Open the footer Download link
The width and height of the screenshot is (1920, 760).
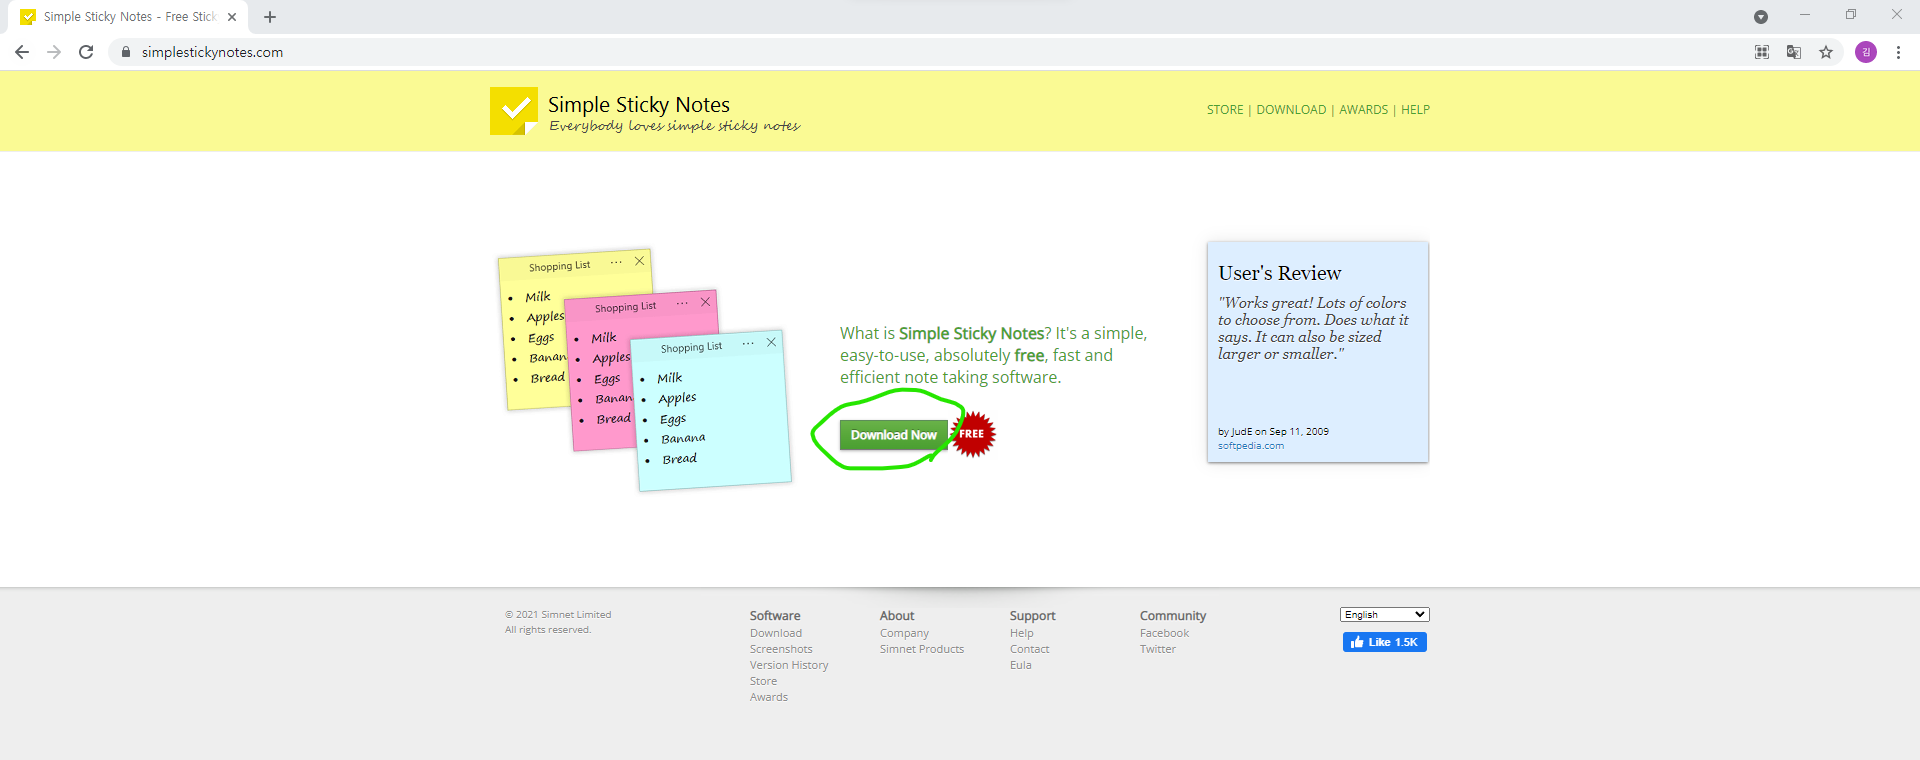tap(776, 633)
